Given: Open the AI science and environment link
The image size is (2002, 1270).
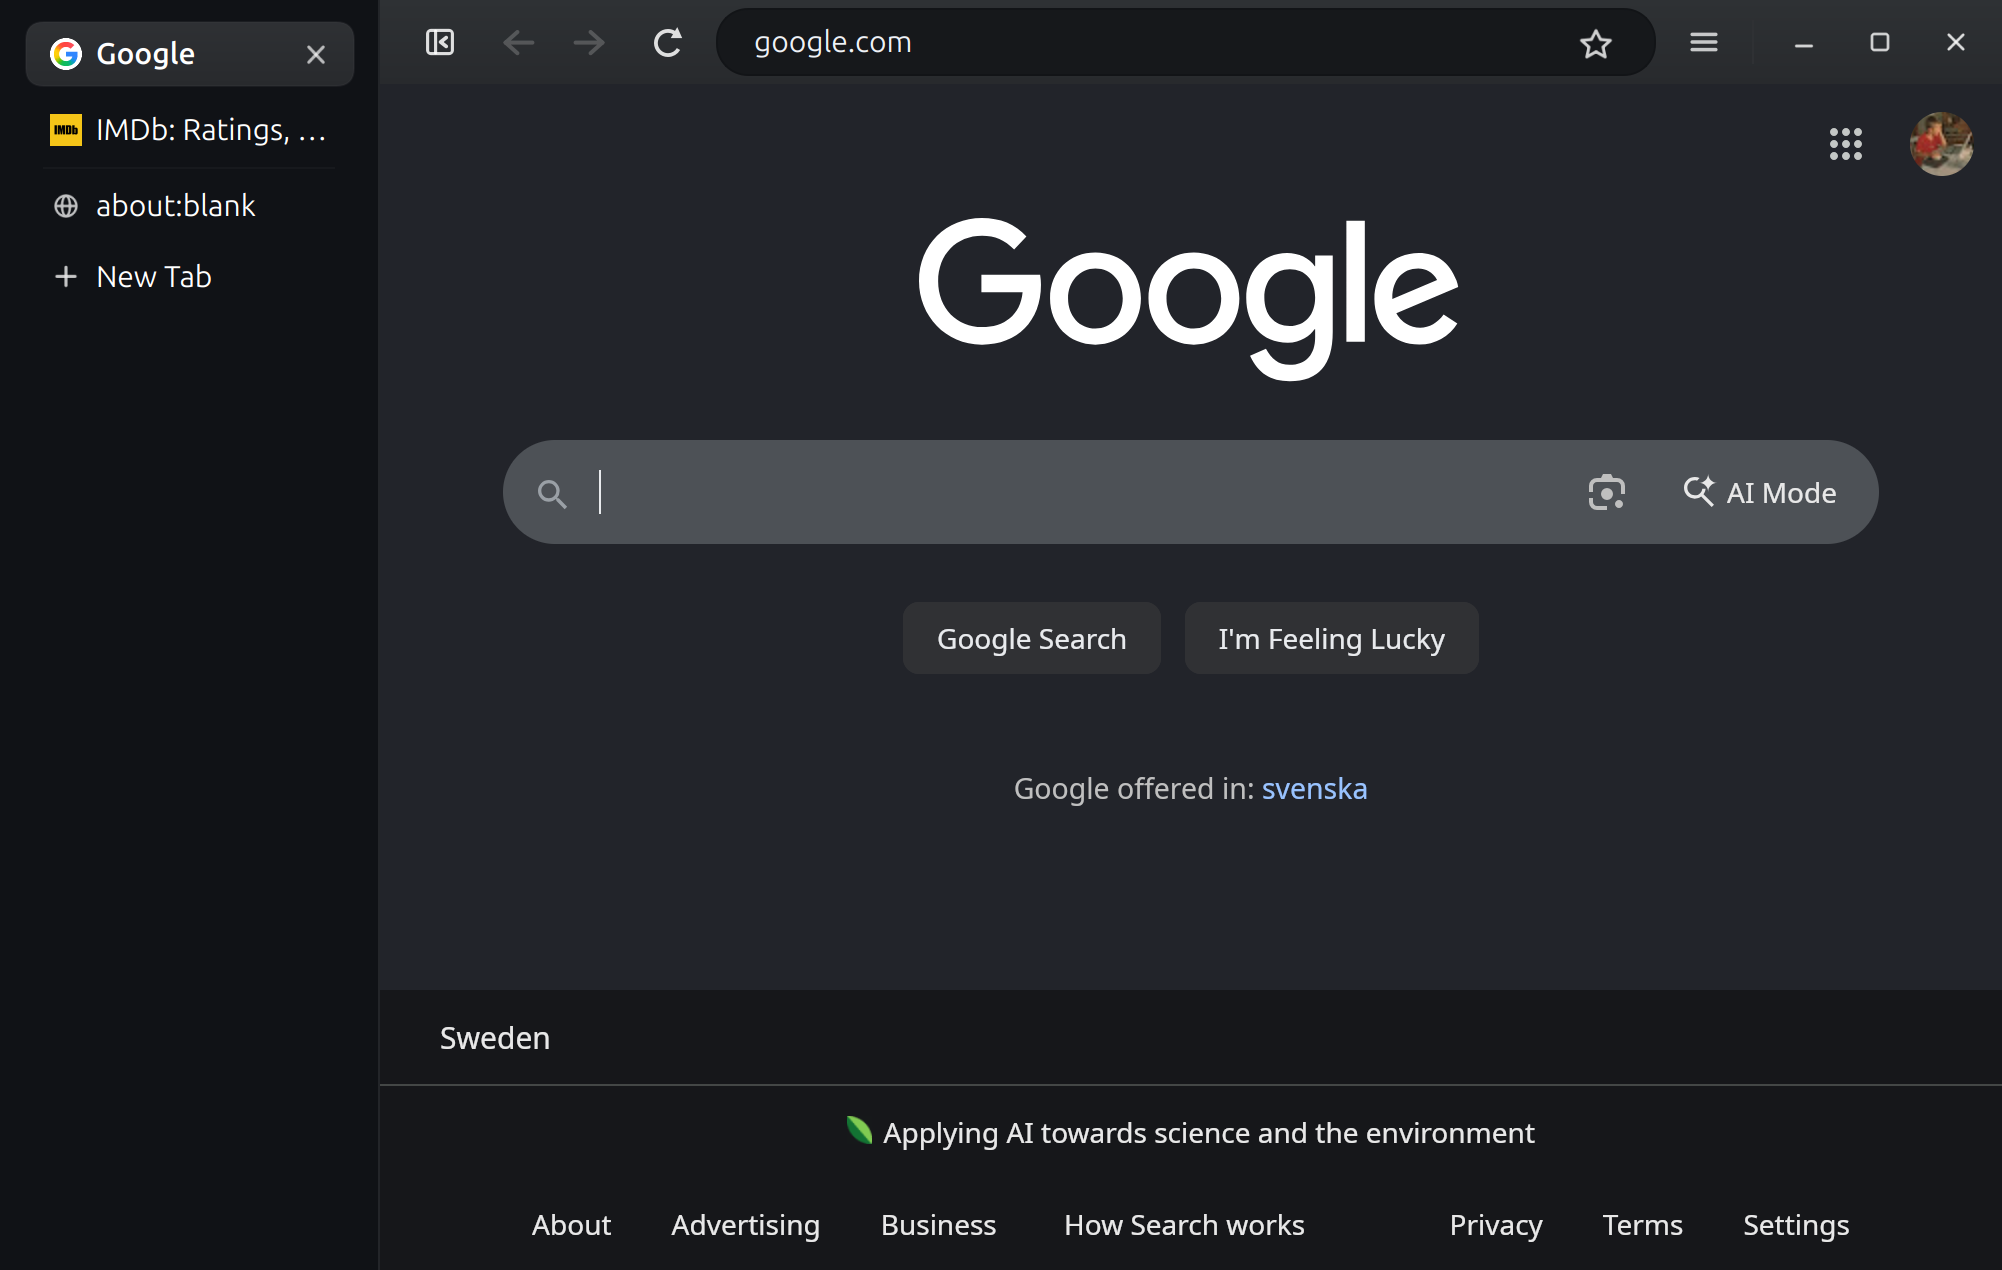Looking at the screenshot, I should [1190, 1133].
